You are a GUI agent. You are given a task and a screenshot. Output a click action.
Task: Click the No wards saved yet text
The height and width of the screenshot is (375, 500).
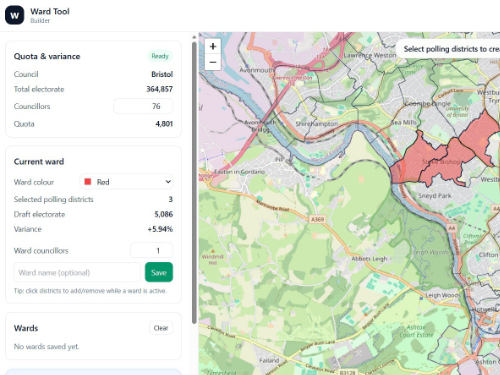tap(47, 347)
